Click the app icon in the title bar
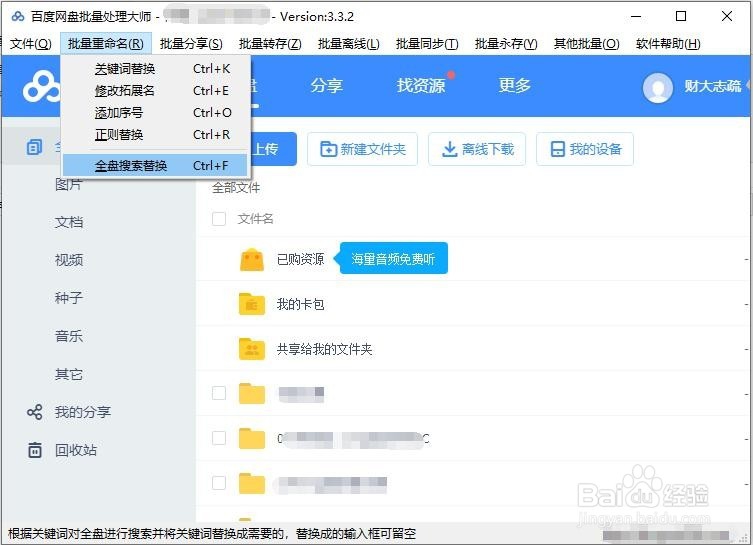The height and width of the screenshot is (545, 753). tap(18, 16)
